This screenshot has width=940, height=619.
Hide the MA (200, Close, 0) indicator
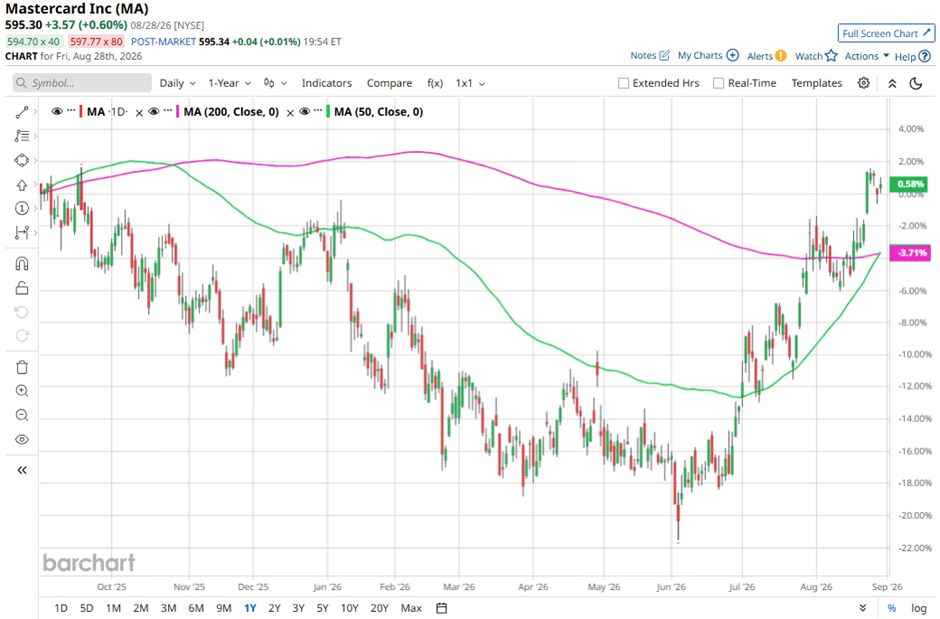tap(153, 111)
